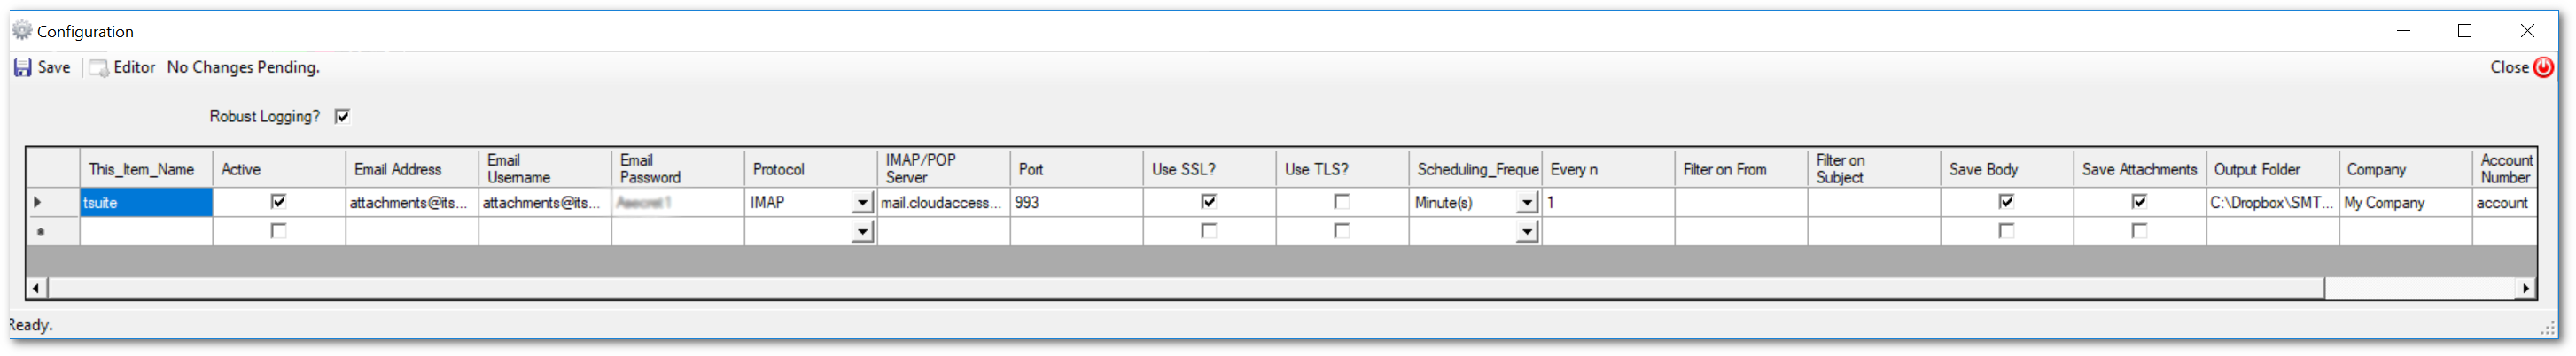Viewport: 2576px width, 356px height.
Task: Click the left scroll arrow of grid
Action: pos(36,288)
